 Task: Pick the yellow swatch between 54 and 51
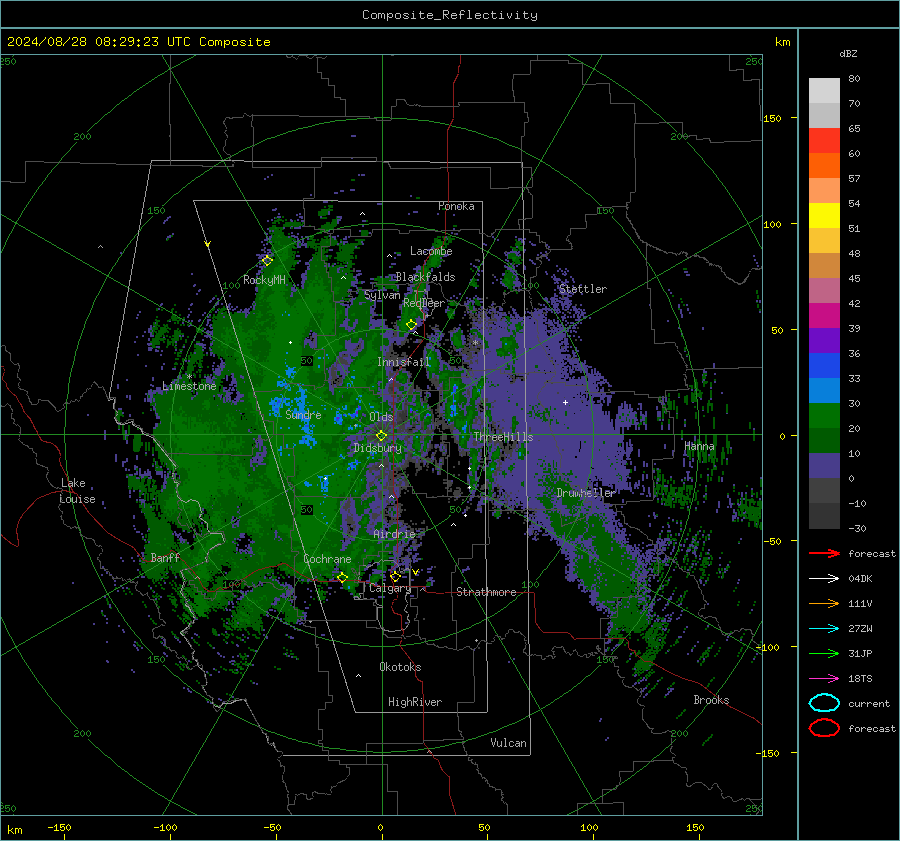(824, 215)
